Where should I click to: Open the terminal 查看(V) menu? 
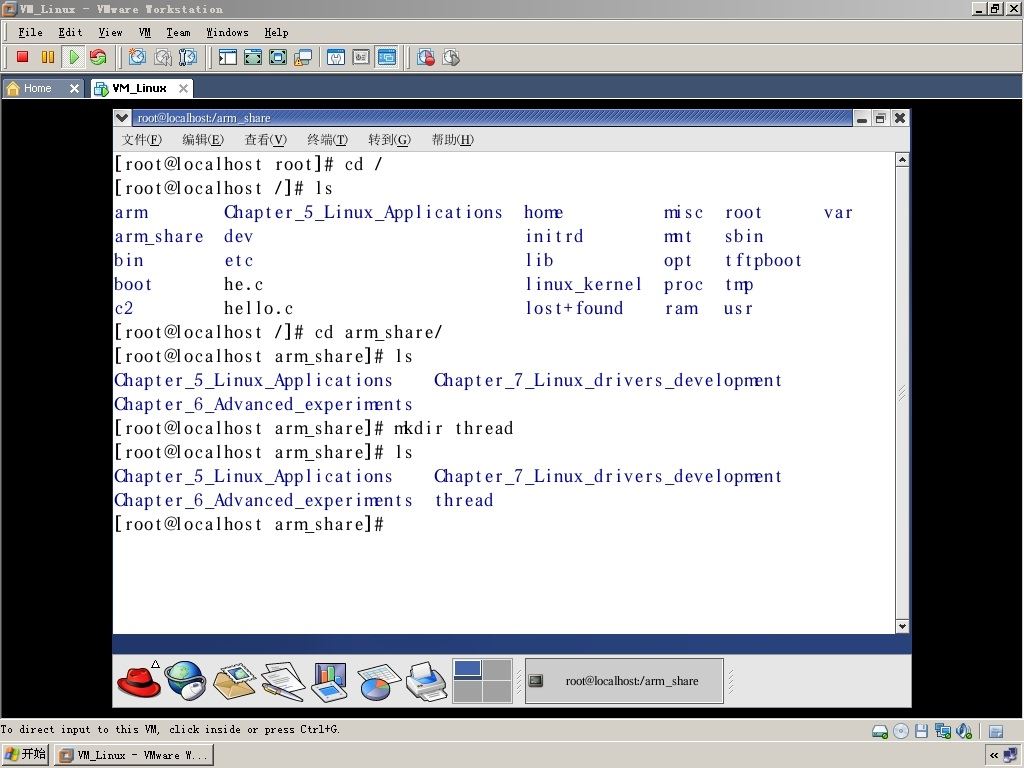coord(265,140)
